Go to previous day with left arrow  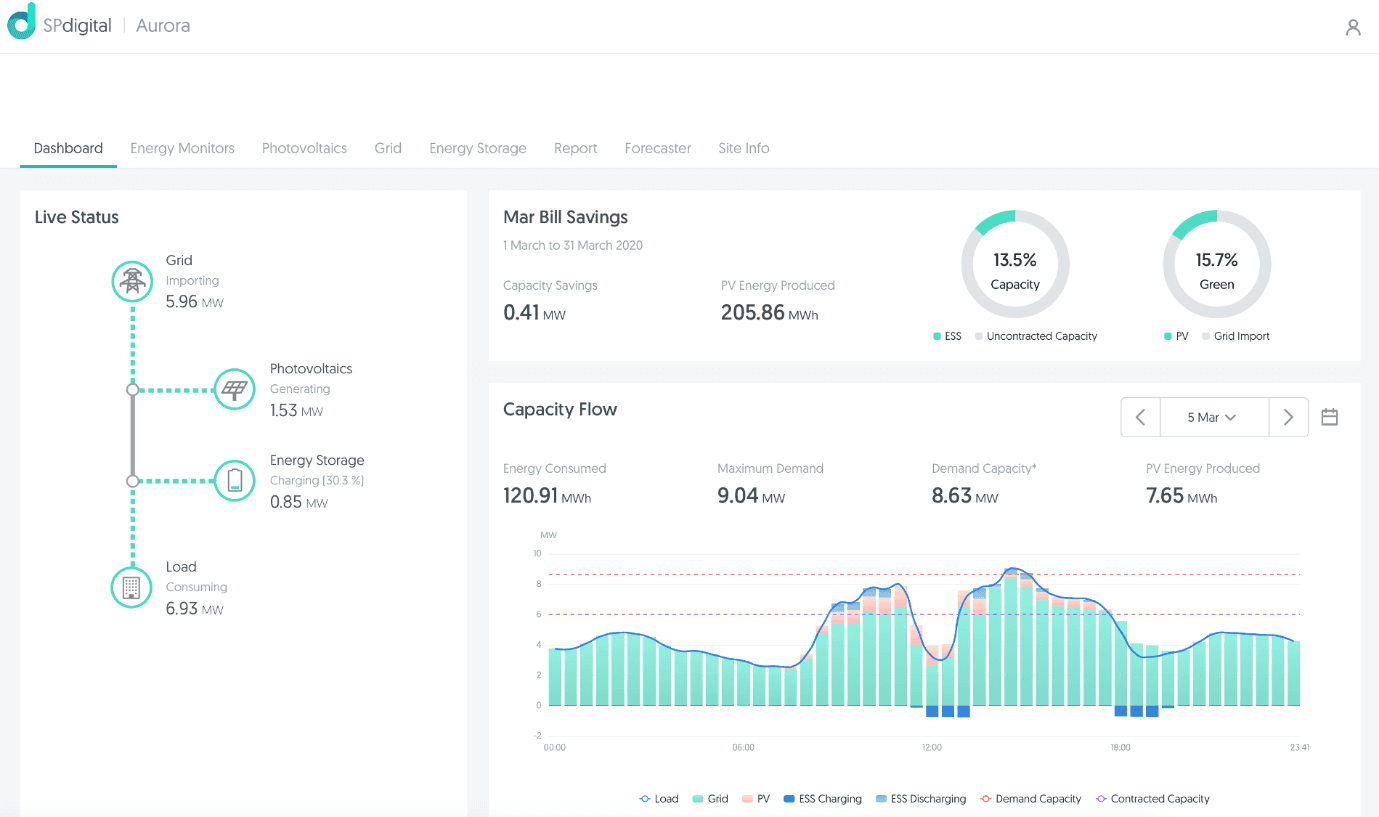[x=1140, y=417]
